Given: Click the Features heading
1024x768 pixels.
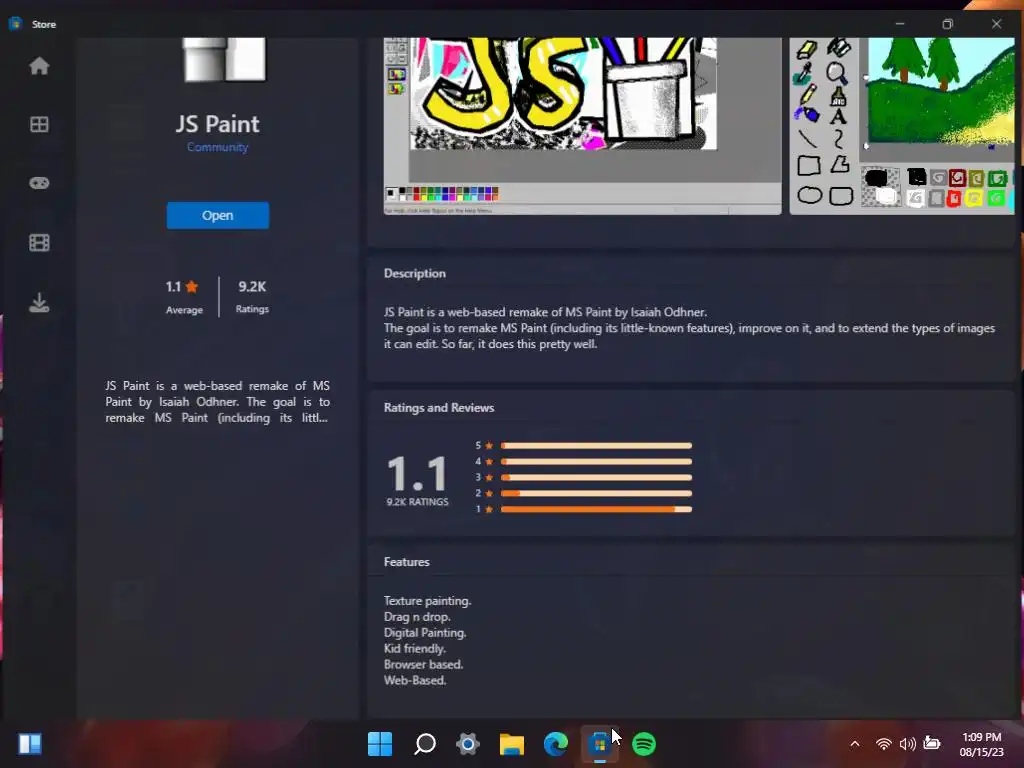Looking at the screenshot, I should 407,562.
